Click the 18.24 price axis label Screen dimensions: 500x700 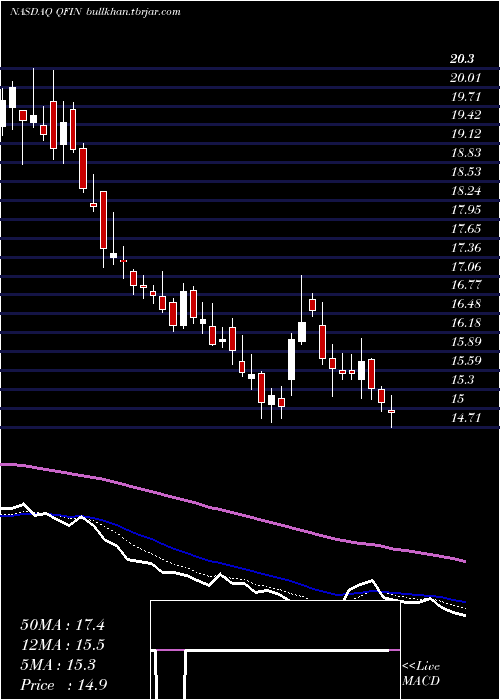[x=466, y=191]
